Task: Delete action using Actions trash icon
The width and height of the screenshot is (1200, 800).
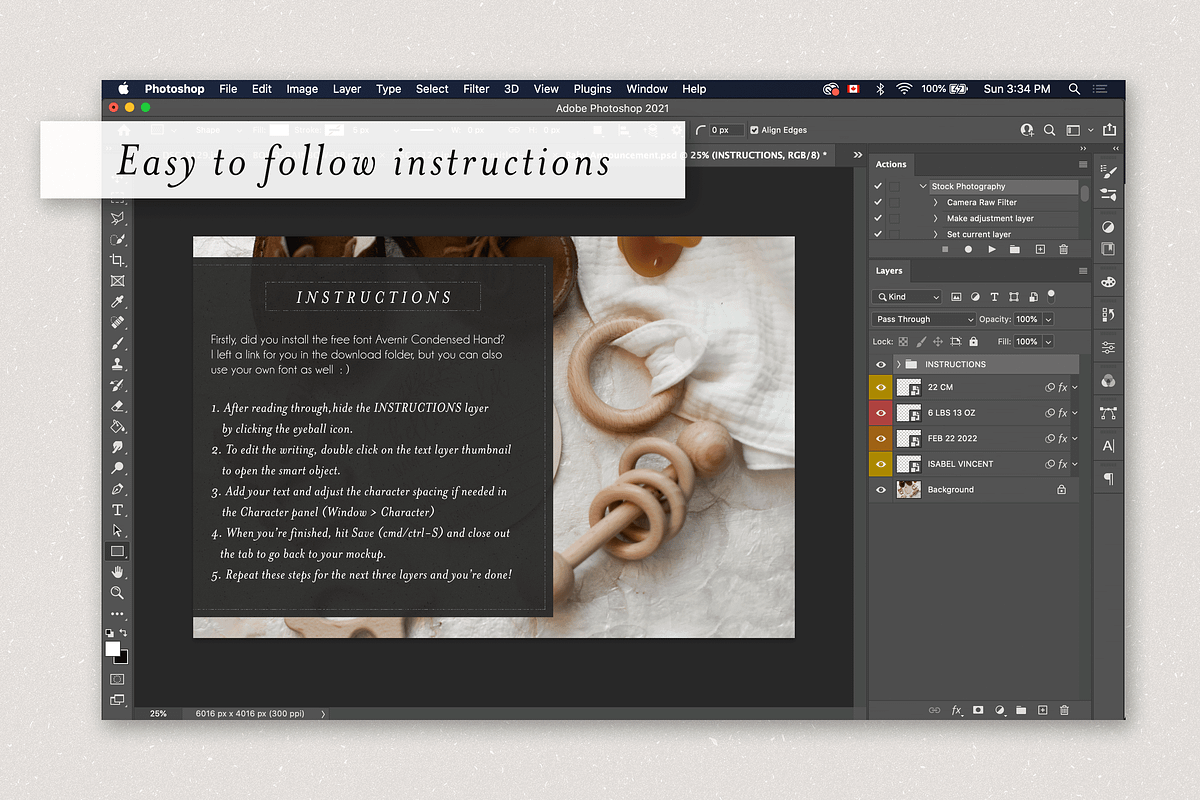Action: pyautogui.click(x=1063, y=249)
